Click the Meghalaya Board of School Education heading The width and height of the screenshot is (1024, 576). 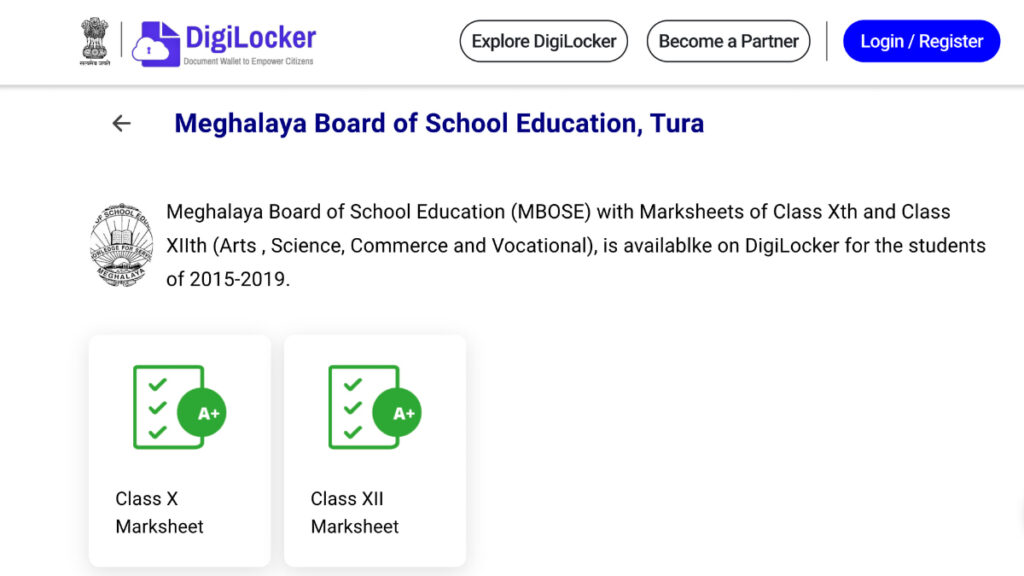click(440, 123)
